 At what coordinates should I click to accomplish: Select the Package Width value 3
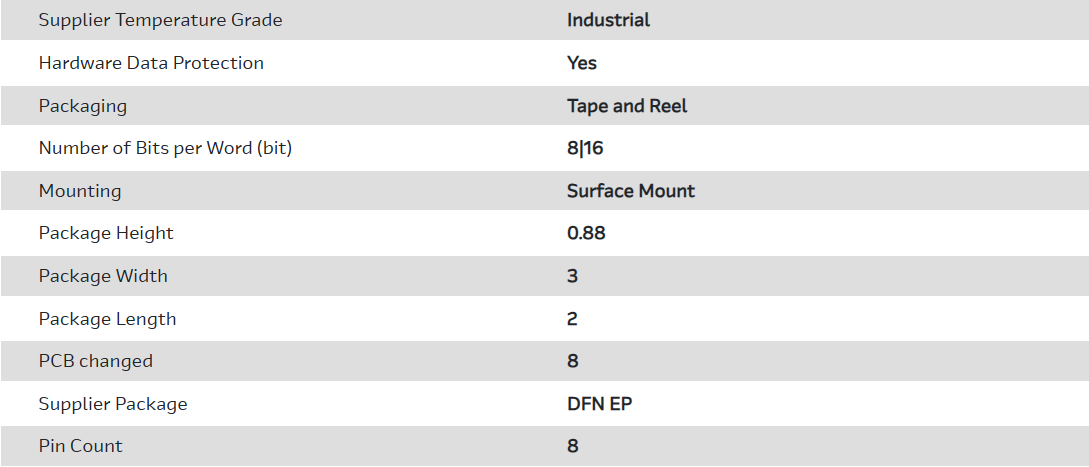pos(572,276)
